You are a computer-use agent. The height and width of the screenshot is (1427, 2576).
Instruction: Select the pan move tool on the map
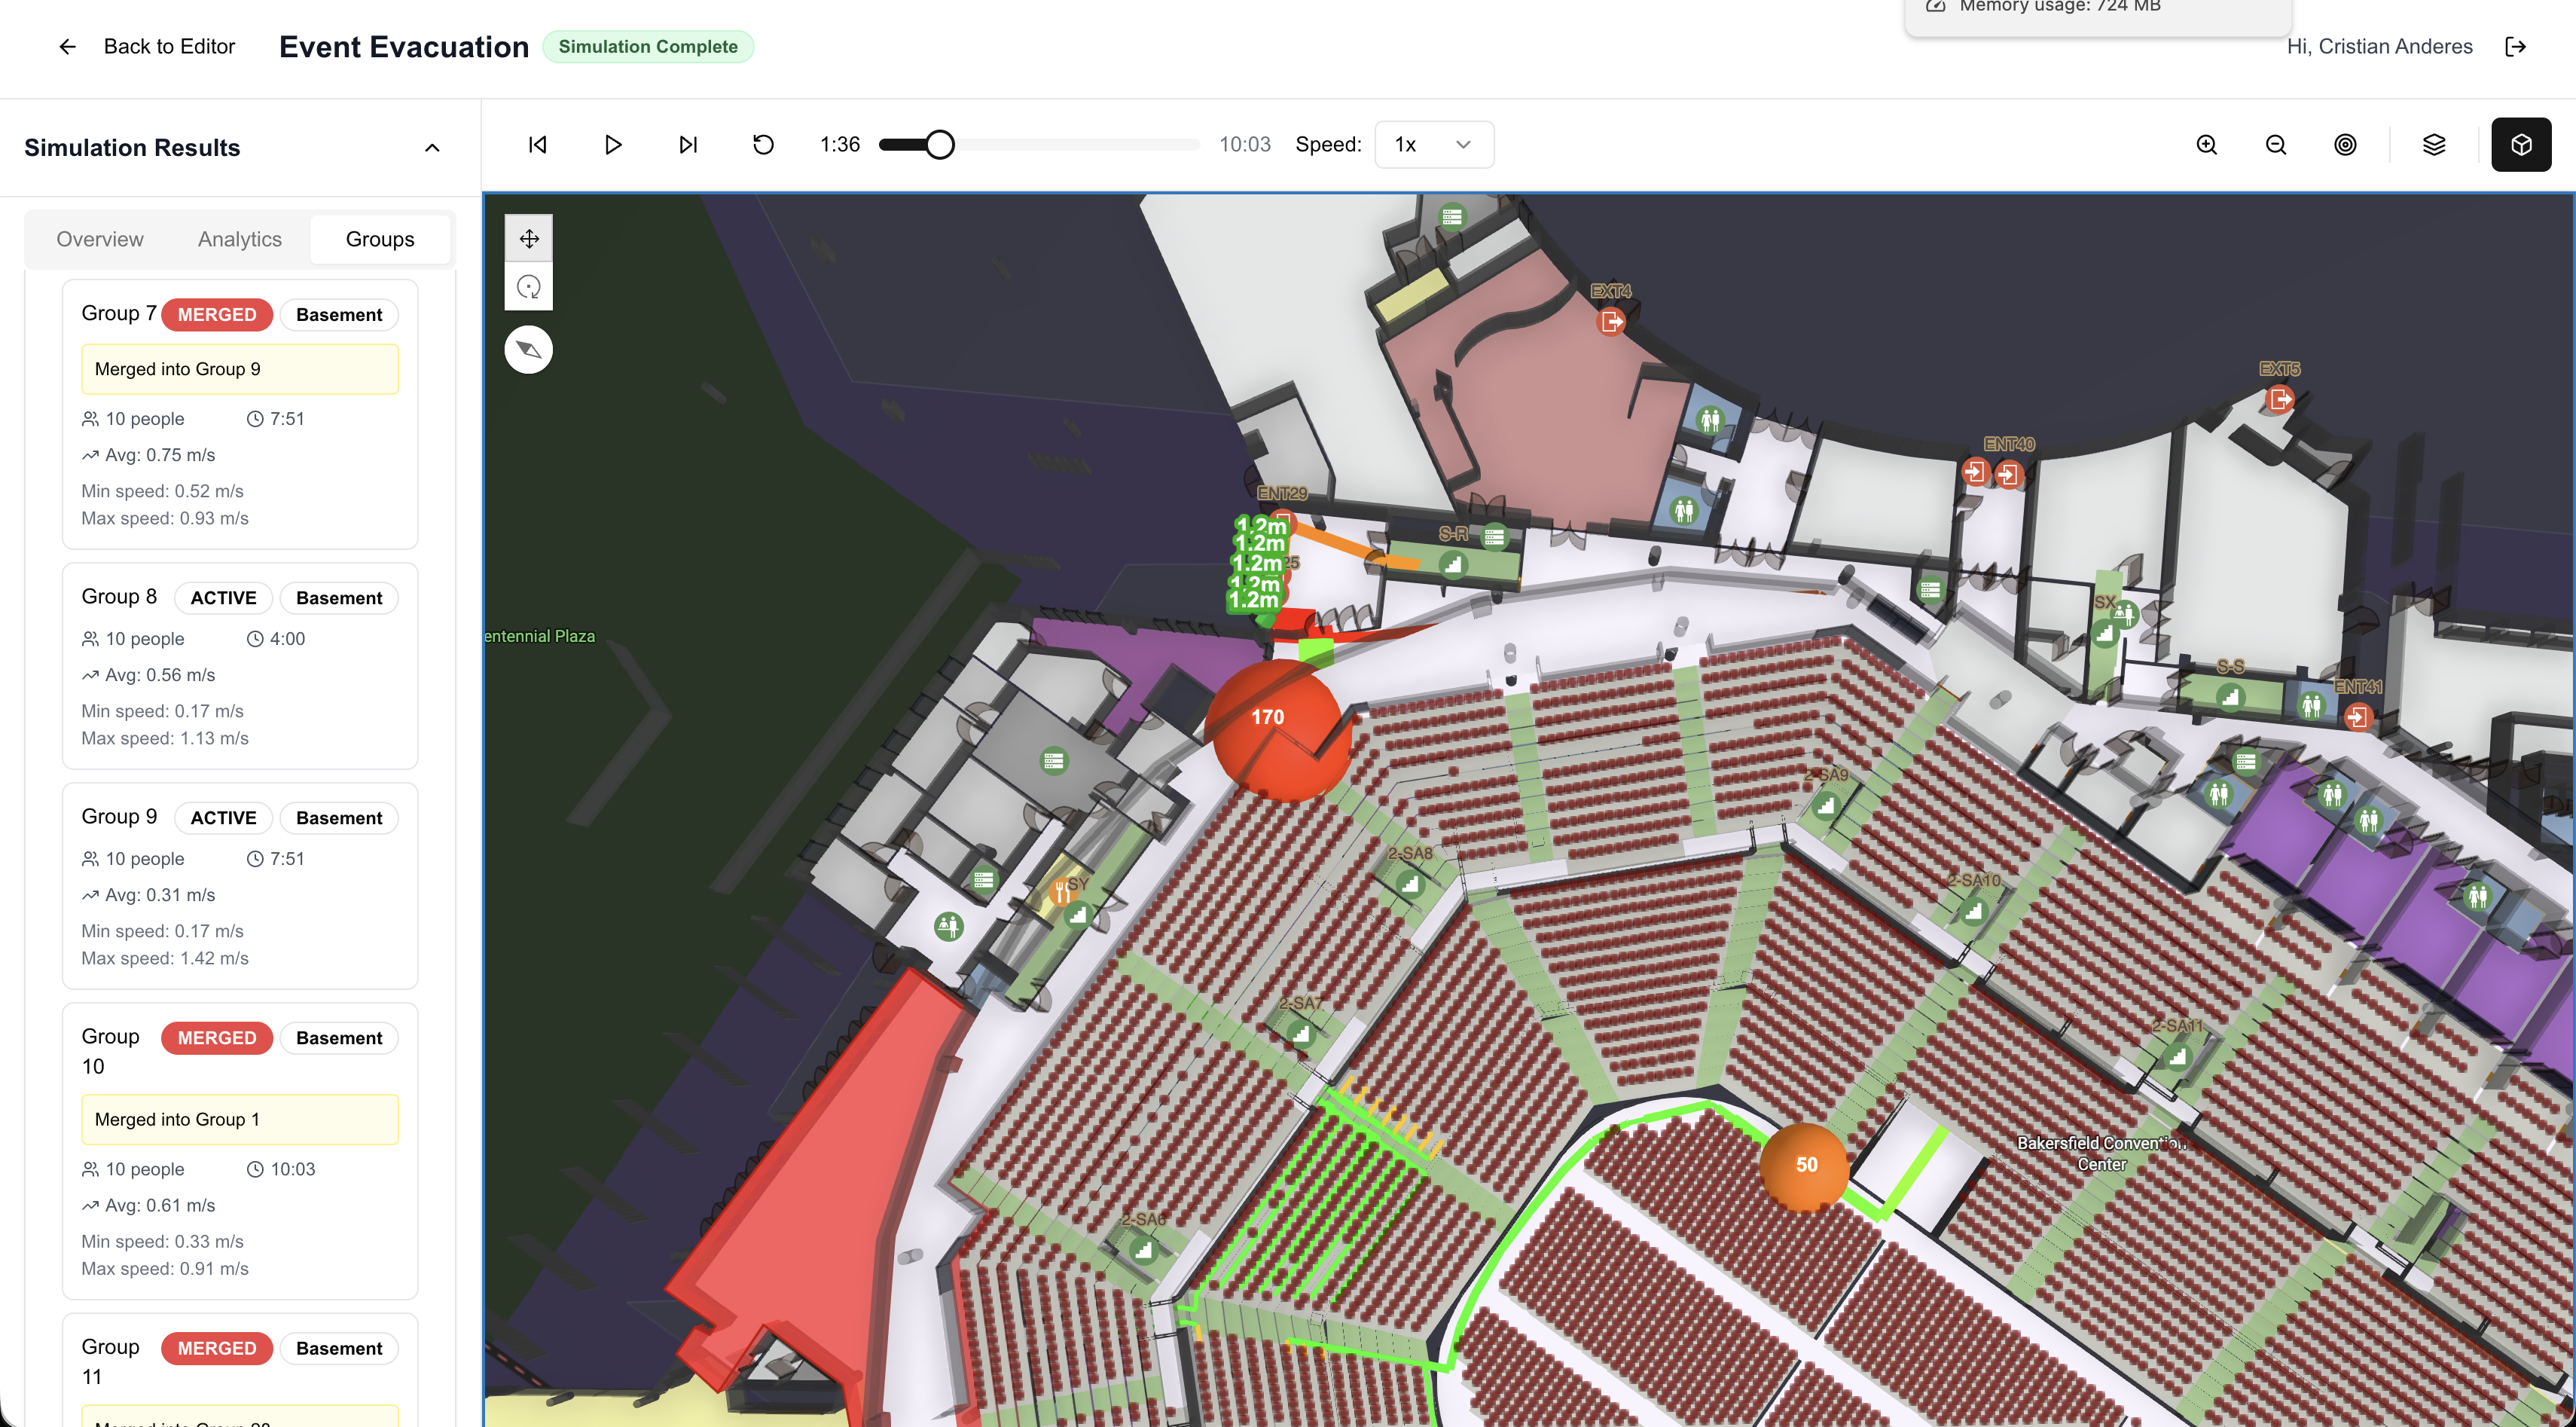click(x=529, y=239)
